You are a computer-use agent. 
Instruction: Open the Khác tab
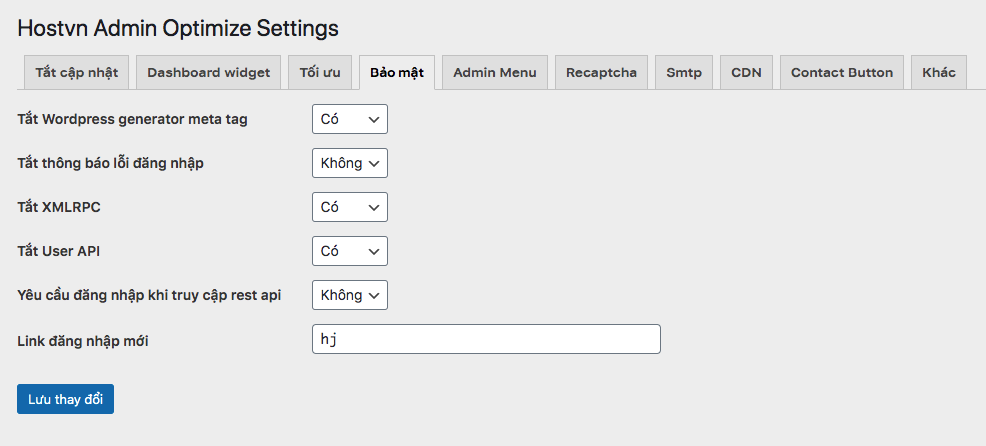939,72
